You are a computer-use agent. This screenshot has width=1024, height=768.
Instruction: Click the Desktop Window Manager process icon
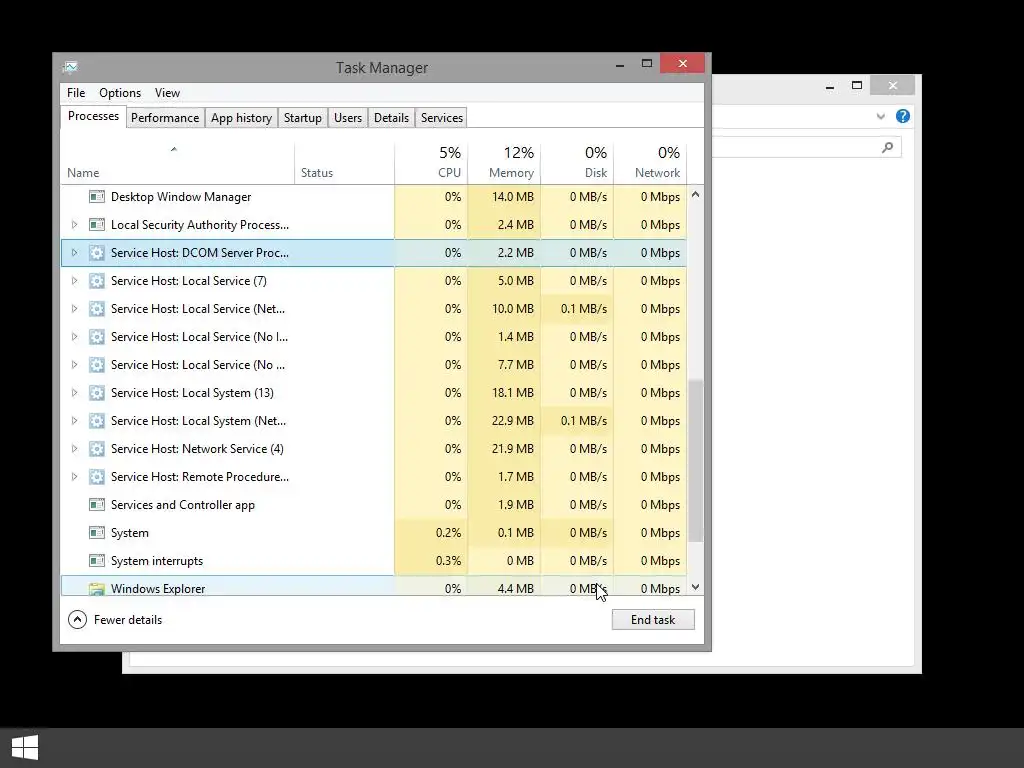(x=97, y=197)
